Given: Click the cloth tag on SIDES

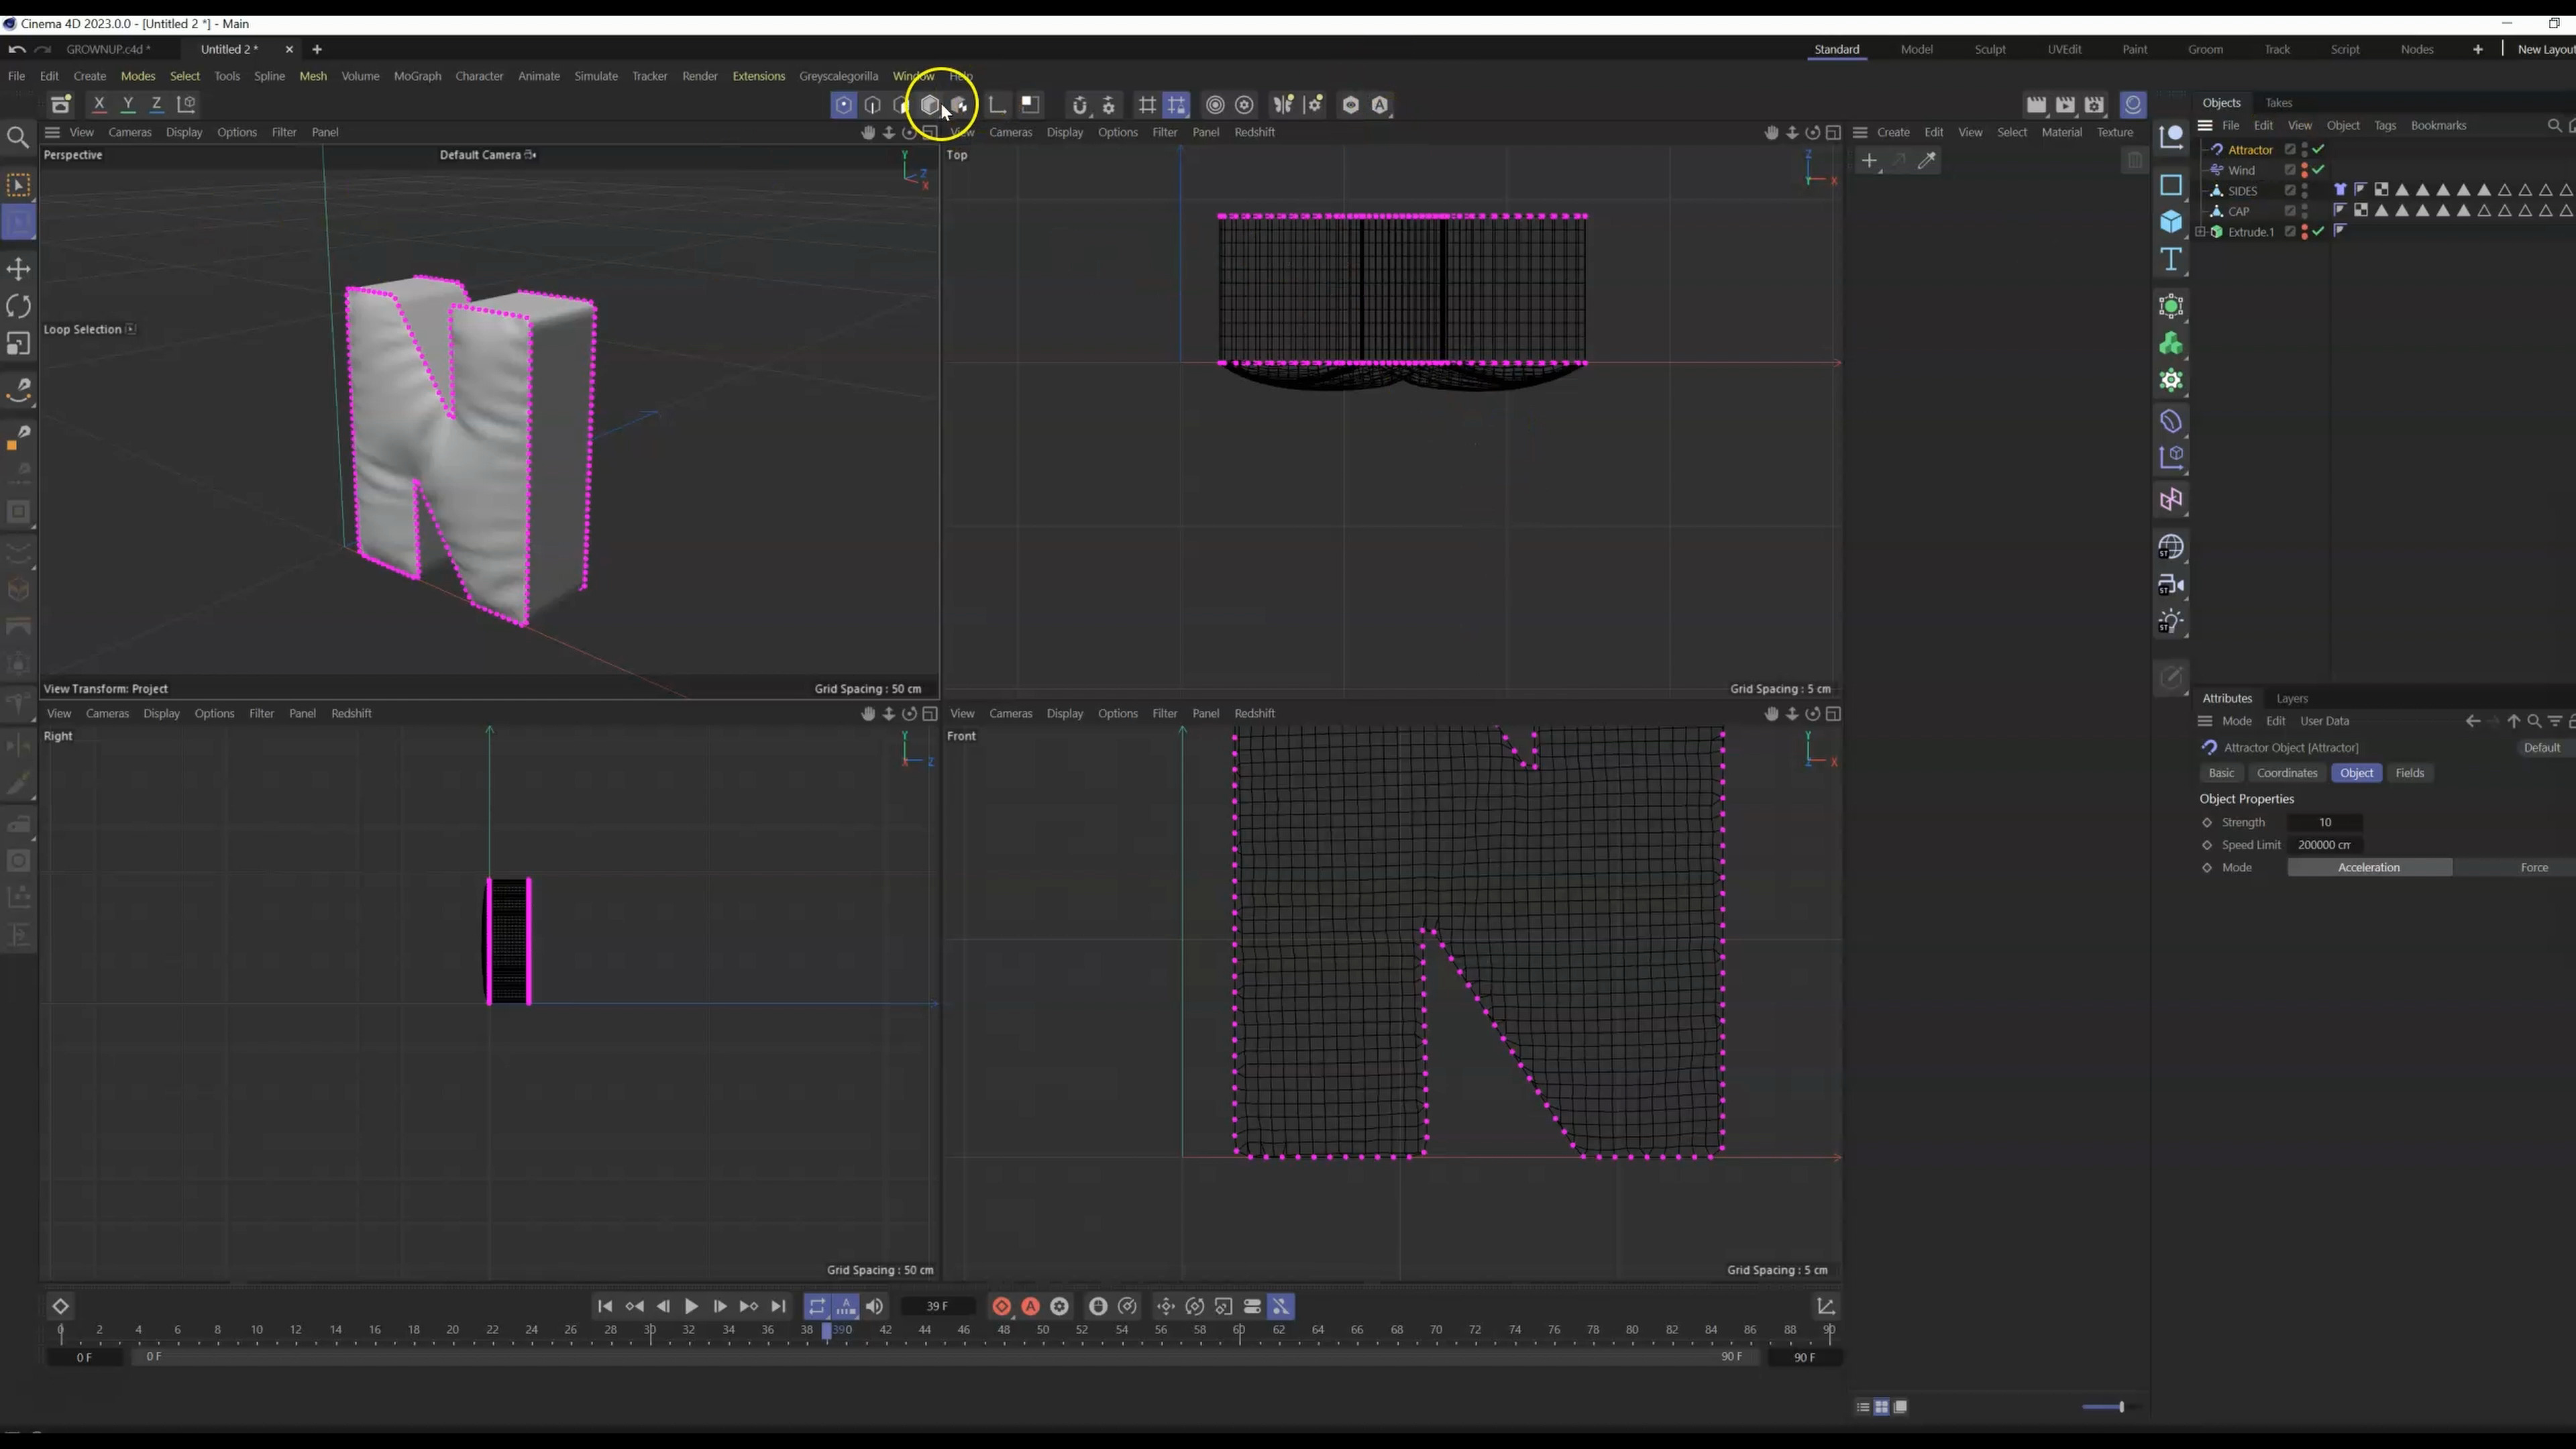Looking at the screenshot, I should coord(2340,190).
